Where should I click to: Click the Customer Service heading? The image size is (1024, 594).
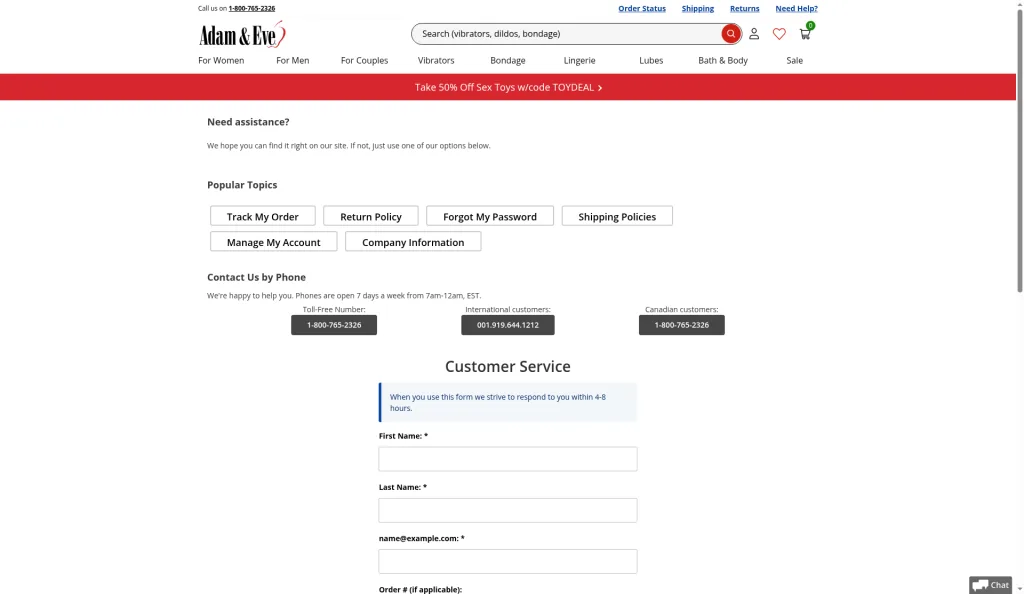tap(508, 366)
